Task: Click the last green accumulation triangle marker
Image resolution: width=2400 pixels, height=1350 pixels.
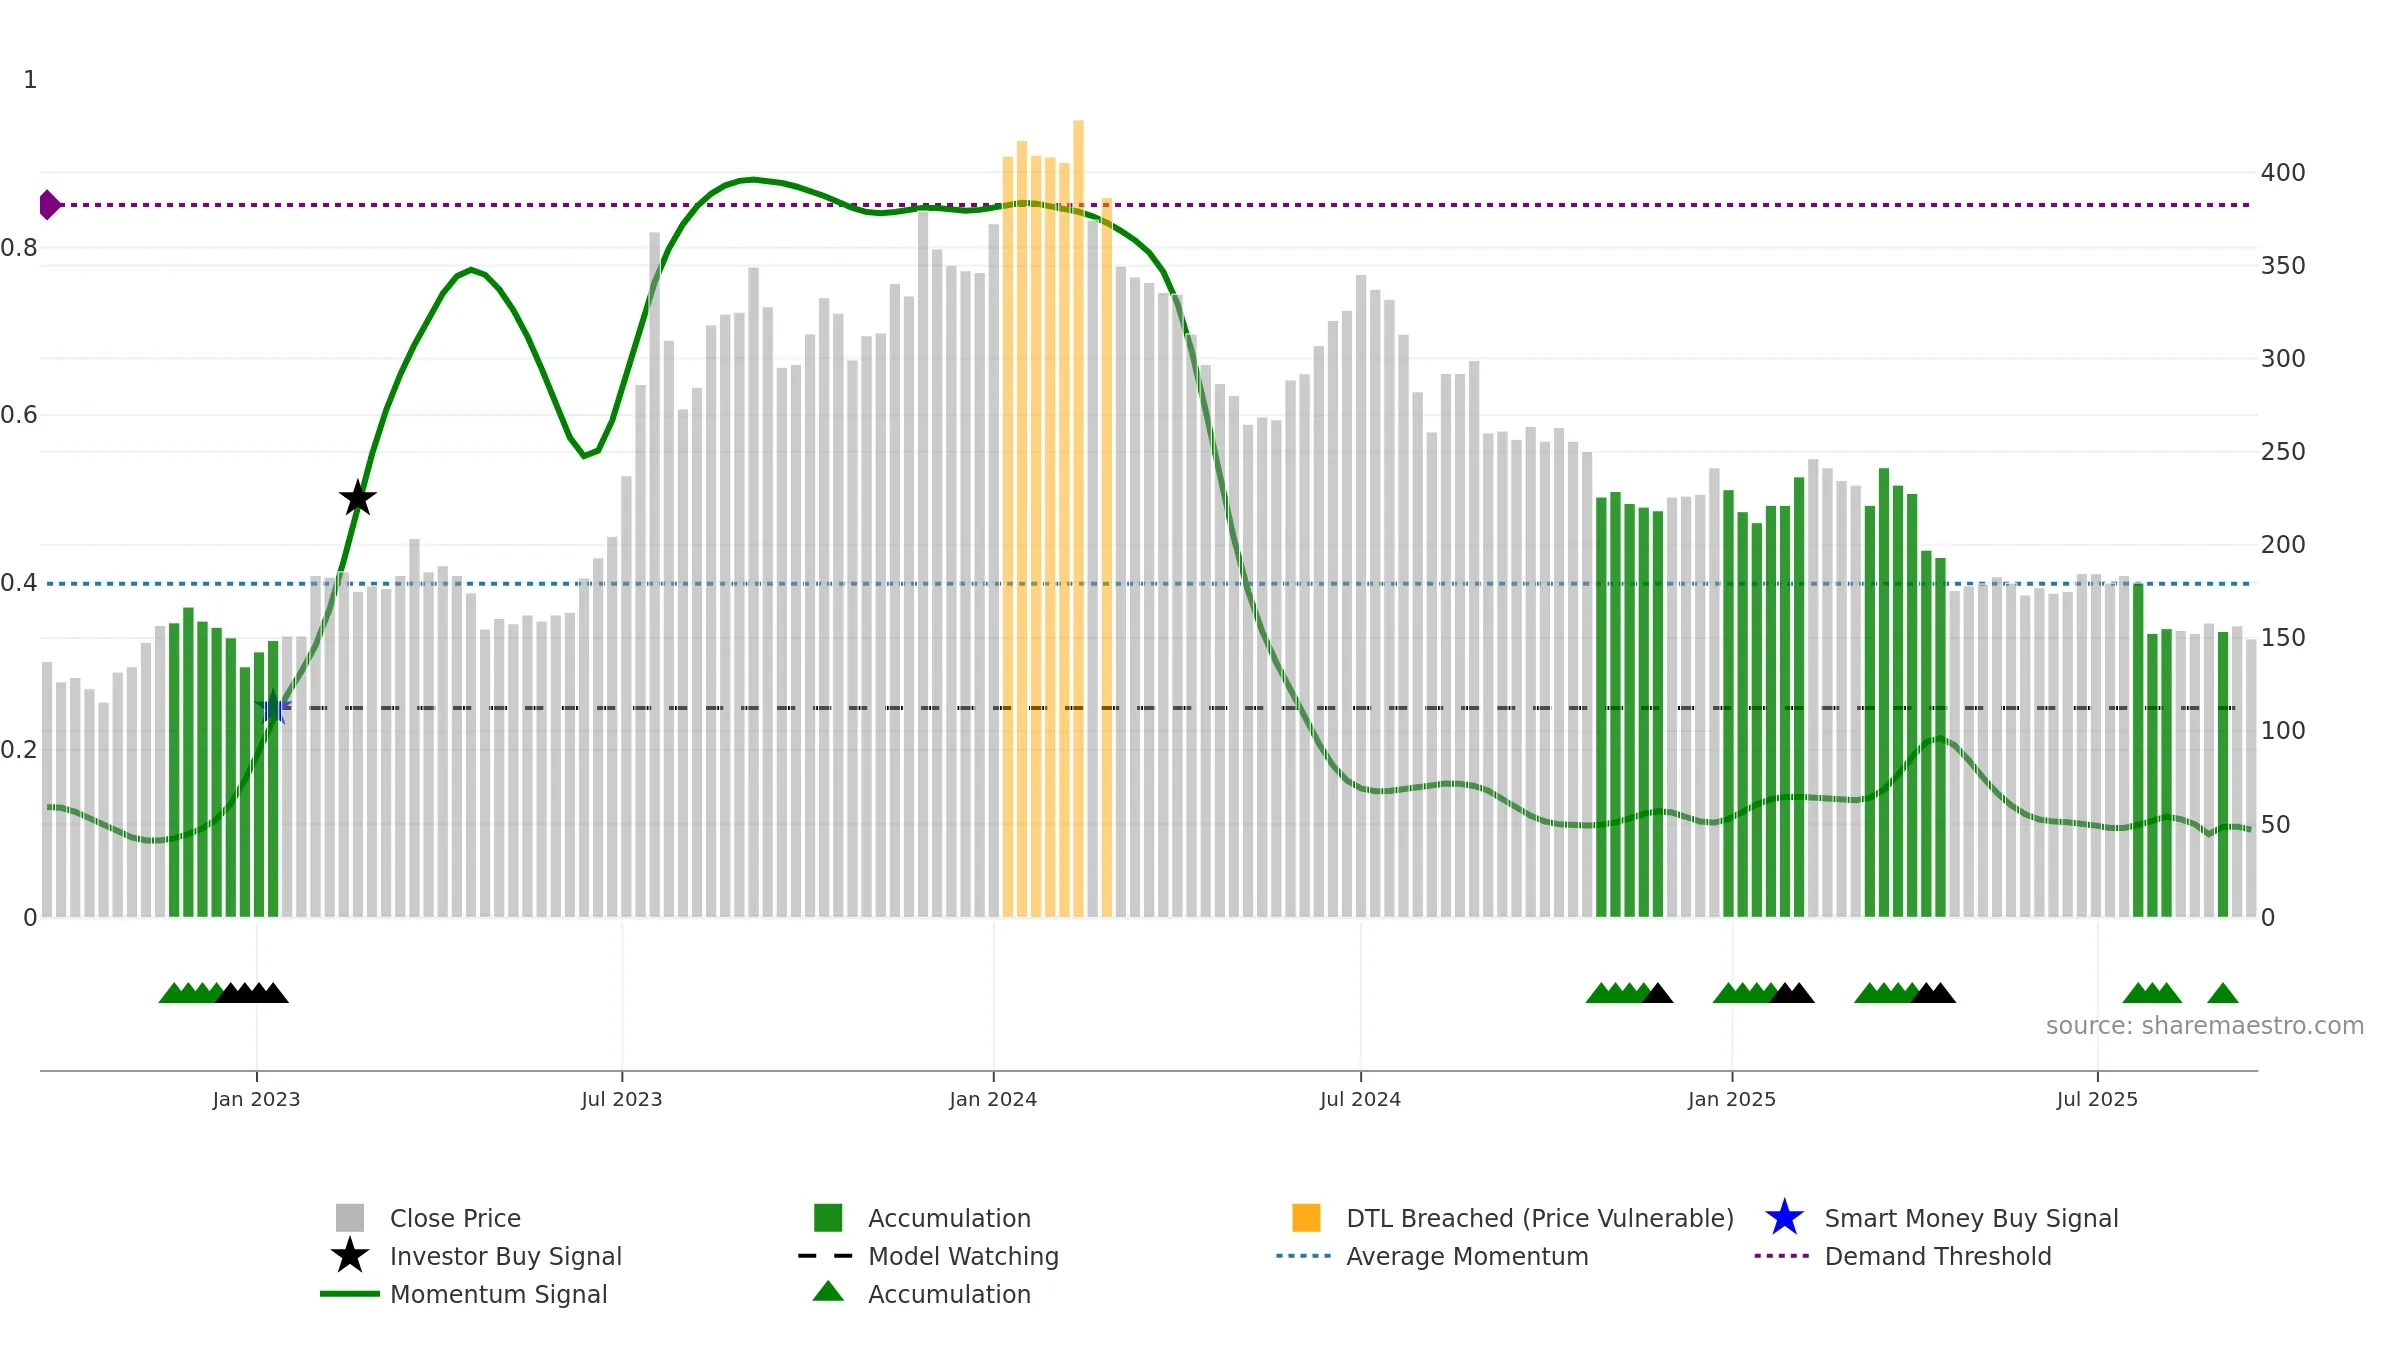Action: click(2222, 993)
